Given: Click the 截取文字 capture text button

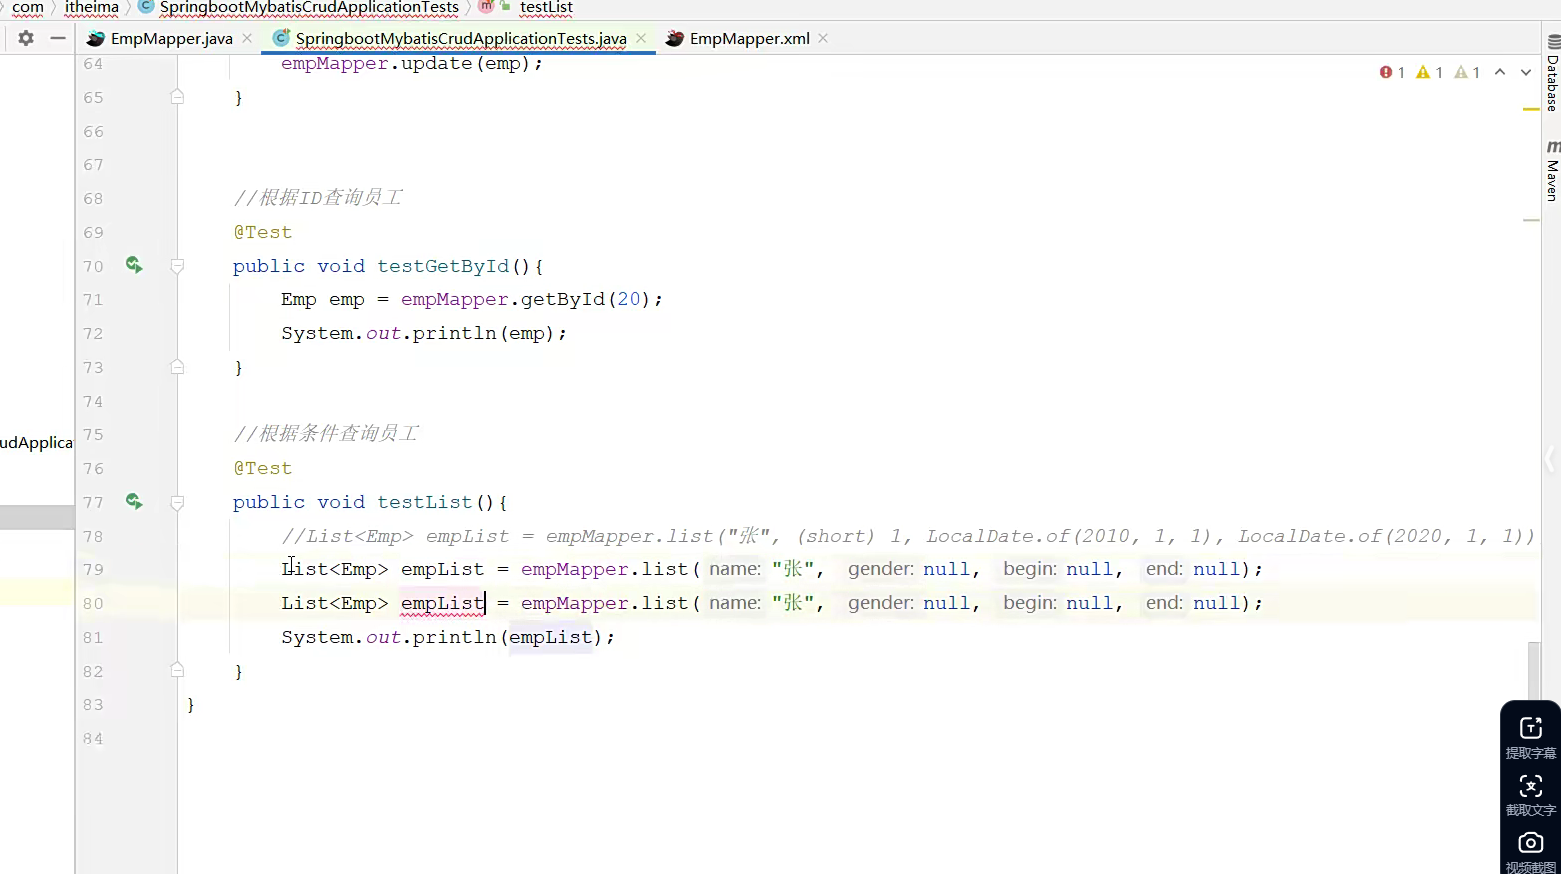Looking at the screenshot, I should tap(1531, 795).
